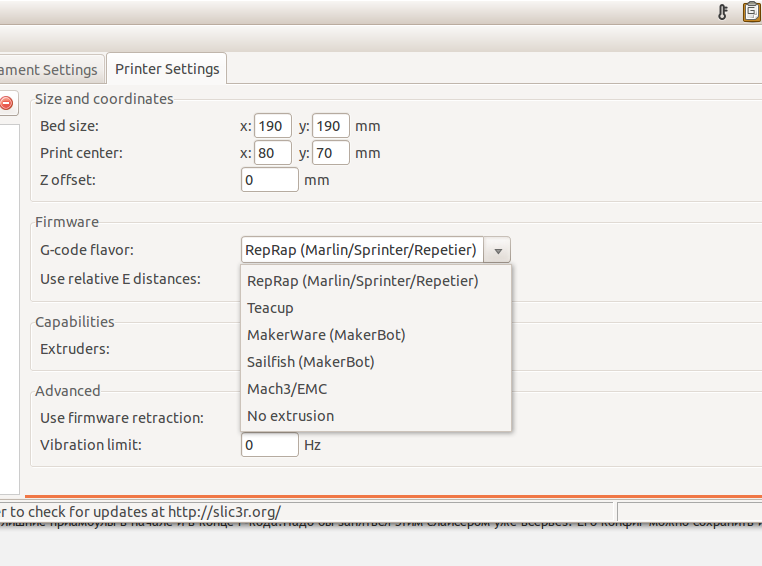Select Teacup from the flavor list

pyautogui.click(x=270, y=308)
